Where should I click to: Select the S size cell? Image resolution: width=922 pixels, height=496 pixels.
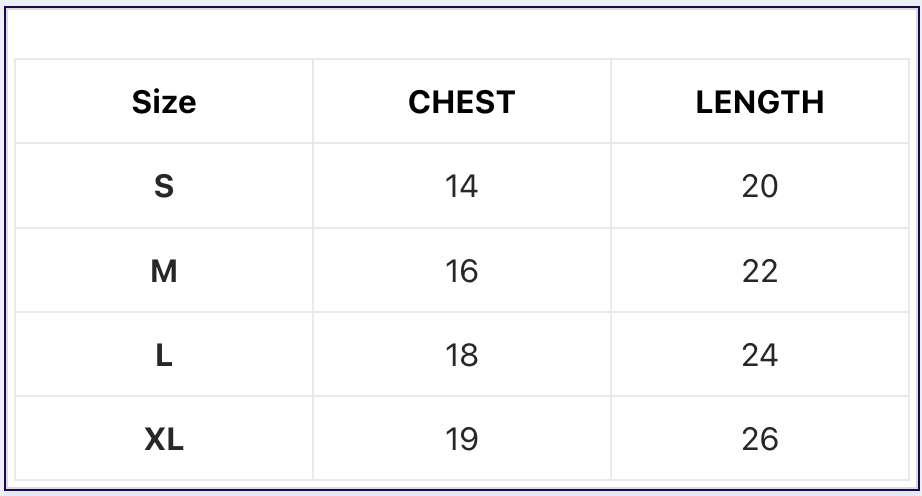pyautogui.click(x=164, y=186)
